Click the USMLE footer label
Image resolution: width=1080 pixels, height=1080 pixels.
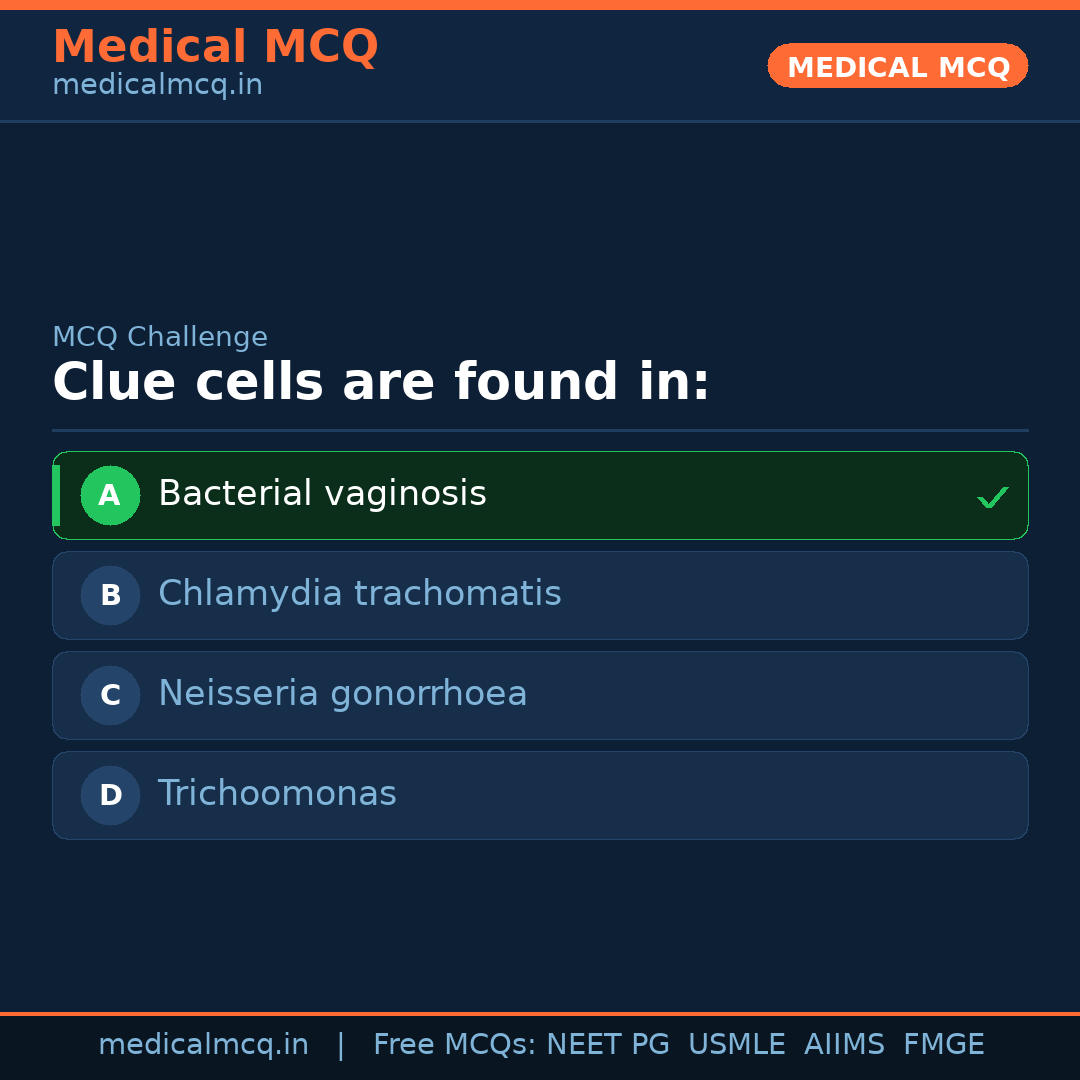736,1045
